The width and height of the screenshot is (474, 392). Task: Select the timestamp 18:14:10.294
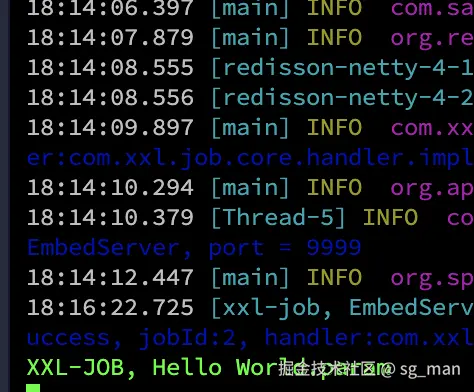(x=110, y=187)
